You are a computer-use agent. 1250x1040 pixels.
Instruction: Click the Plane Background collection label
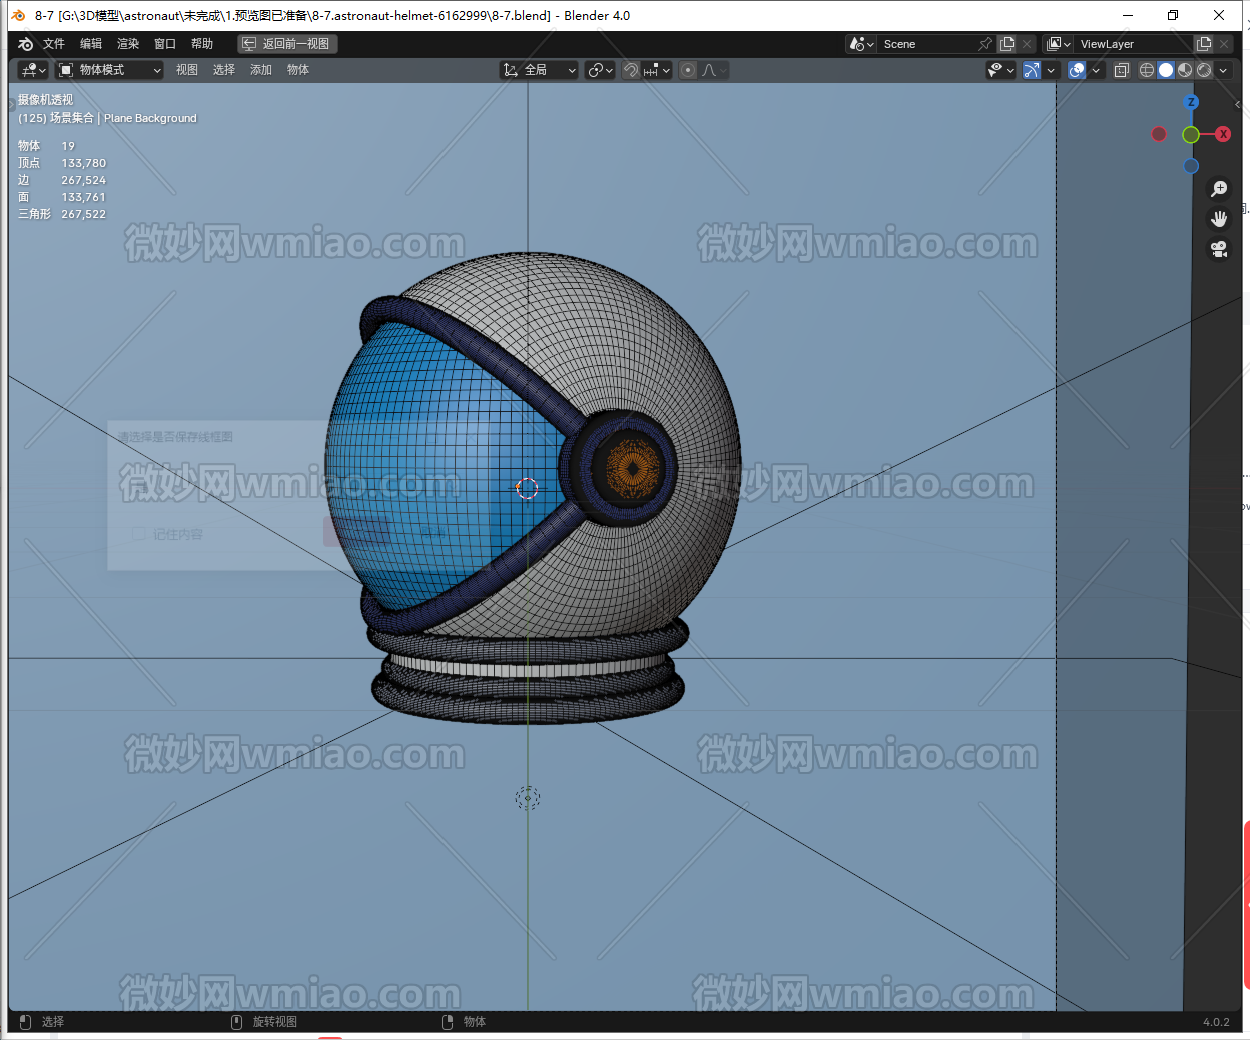click(x=150, y=118)
